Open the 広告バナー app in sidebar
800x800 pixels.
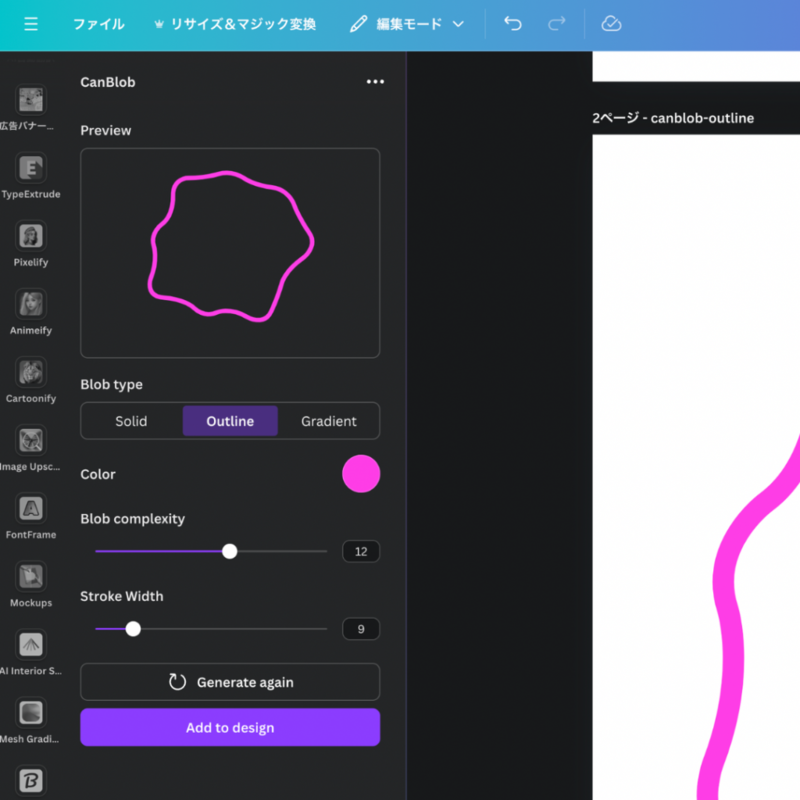31,108
